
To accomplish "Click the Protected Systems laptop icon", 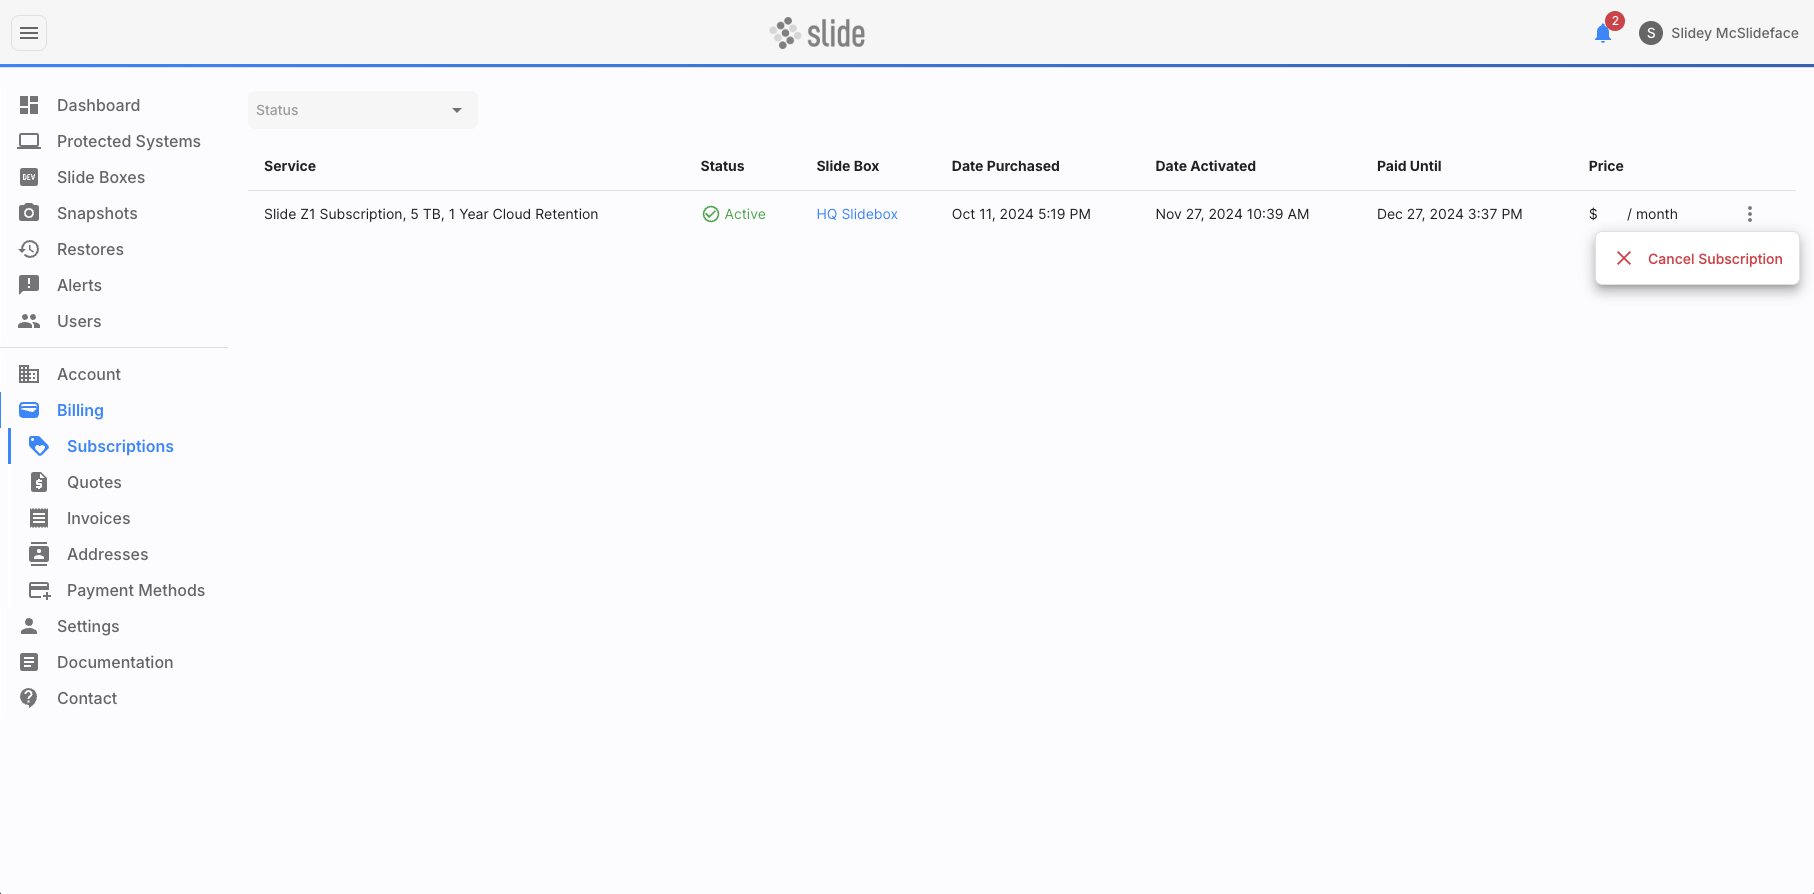I will point(29,141).
